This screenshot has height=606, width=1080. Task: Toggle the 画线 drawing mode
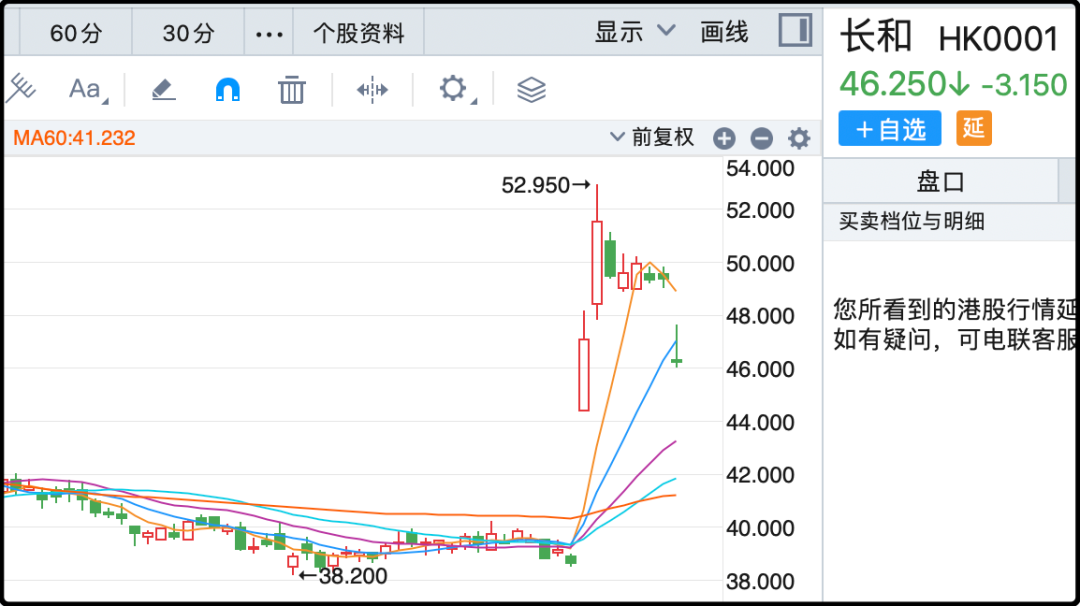pos(724,32)
